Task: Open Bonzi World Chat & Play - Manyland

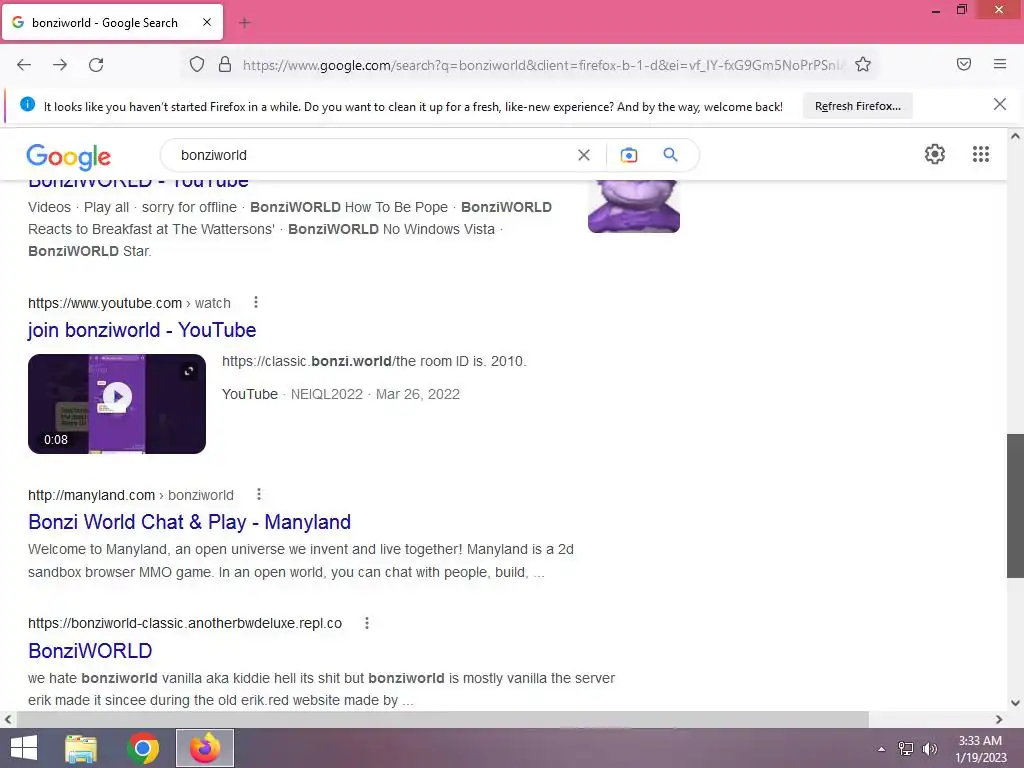Action: click(x=189, y=522)
